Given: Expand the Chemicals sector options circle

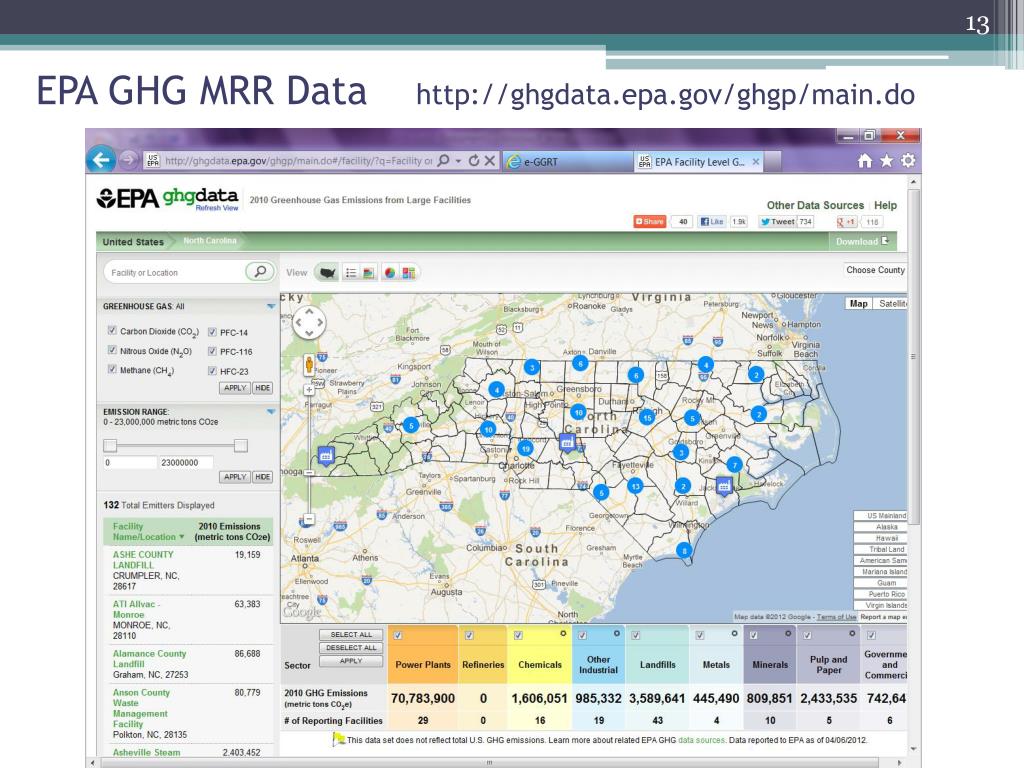Looking at the screenshot, I should (x=563, y=633).
